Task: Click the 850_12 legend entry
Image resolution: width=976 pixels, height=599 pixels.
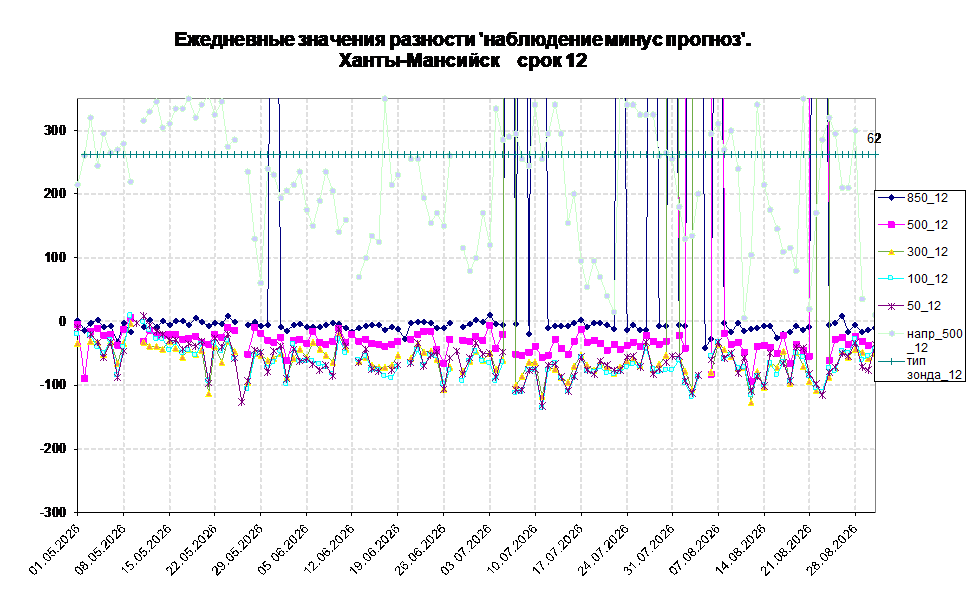Action: (x=913, y=198)
